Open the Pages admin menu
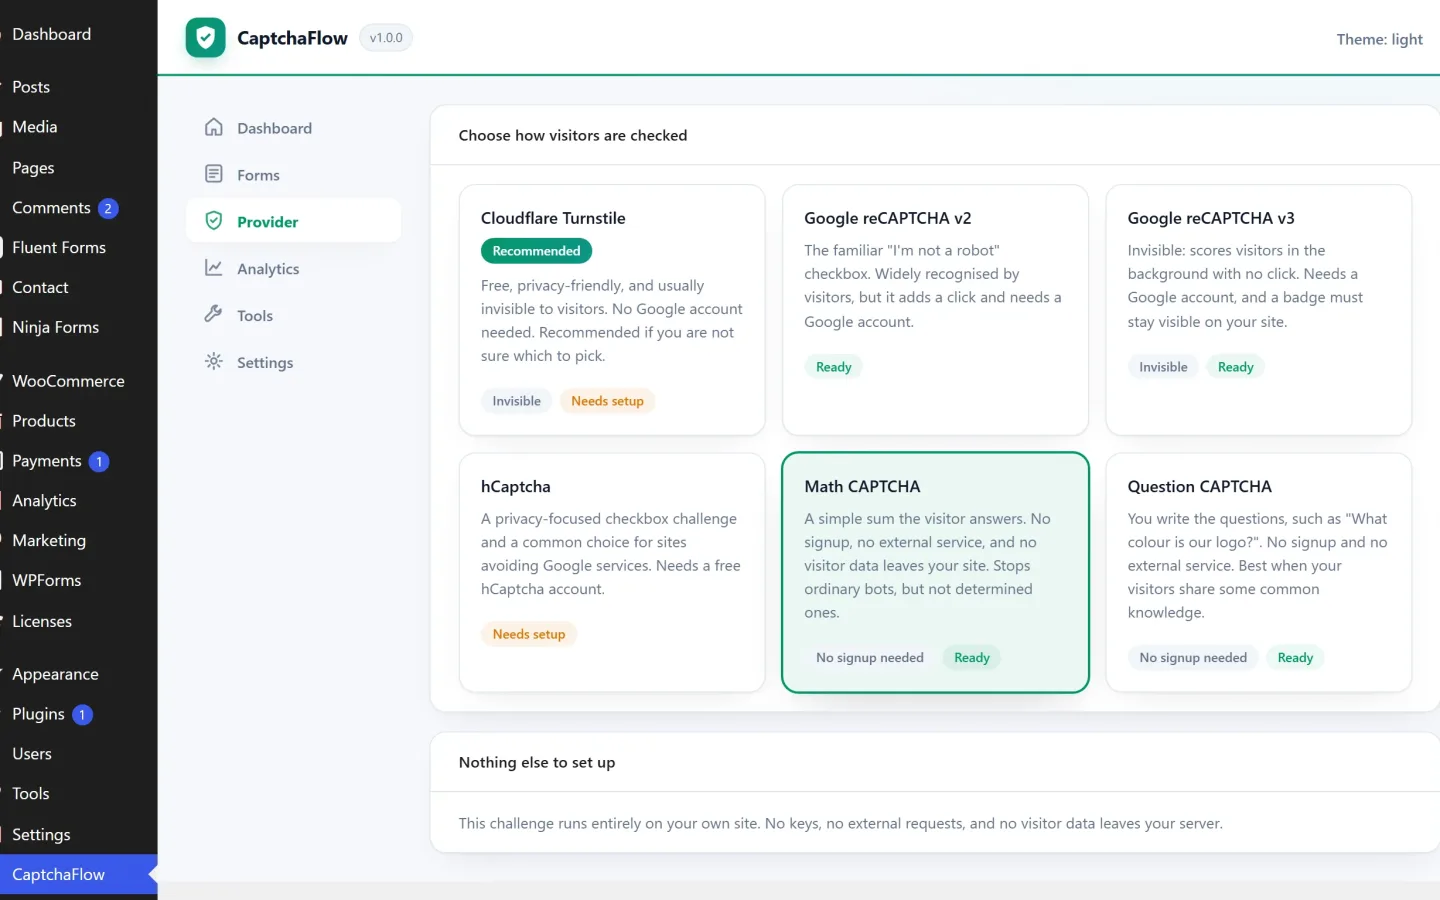 coord(78,168)
